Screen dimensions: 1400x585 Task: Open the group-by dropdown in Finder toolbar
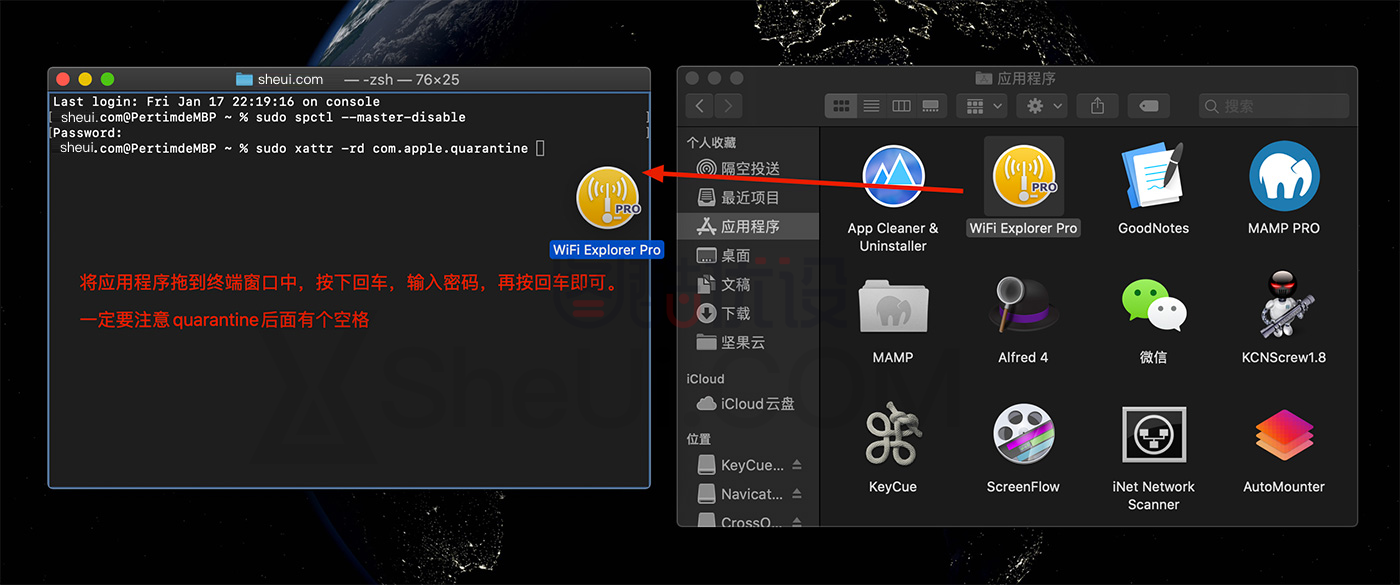[981, 105]
